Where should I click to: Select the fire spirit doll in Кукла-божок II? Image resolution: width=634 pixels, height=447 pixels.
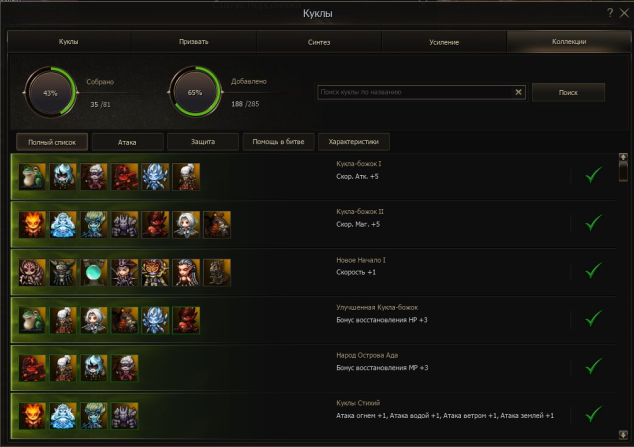coord(32,224)
